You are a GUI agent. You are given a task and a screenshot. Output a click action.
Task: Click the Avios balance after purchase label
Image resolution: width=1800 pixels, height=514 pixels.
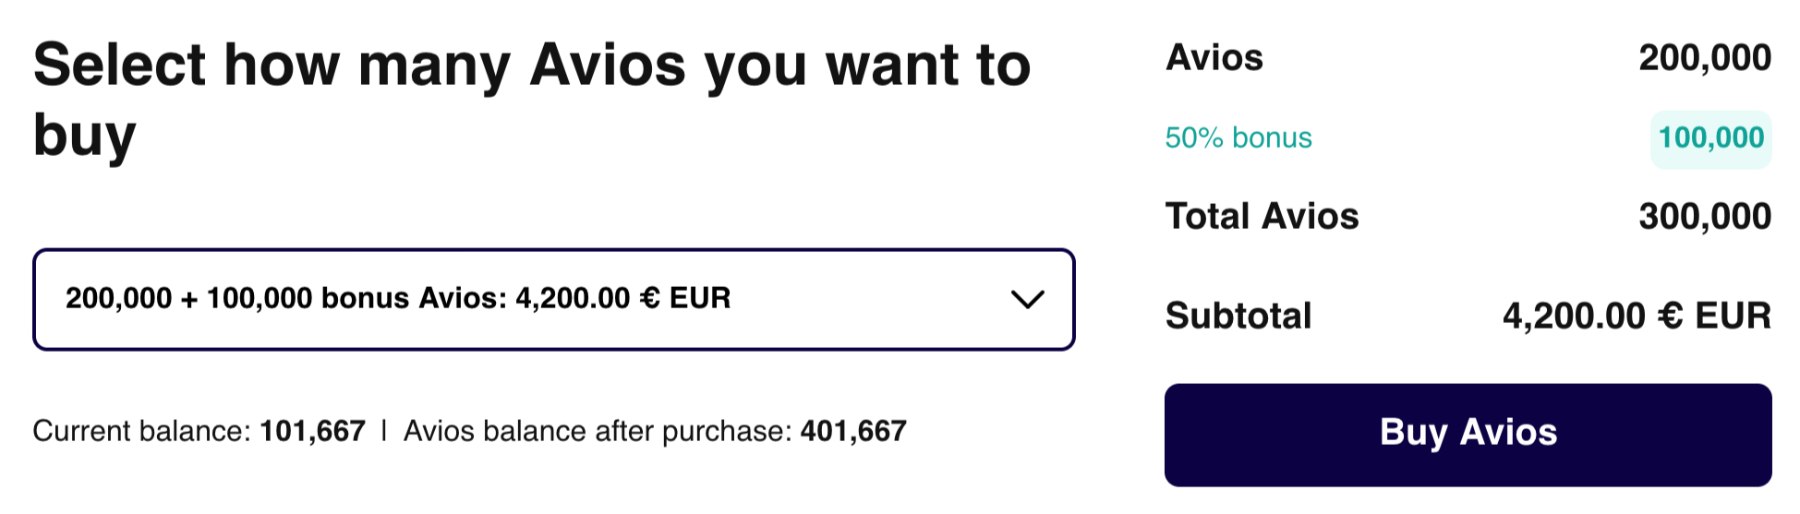point(597,431)
